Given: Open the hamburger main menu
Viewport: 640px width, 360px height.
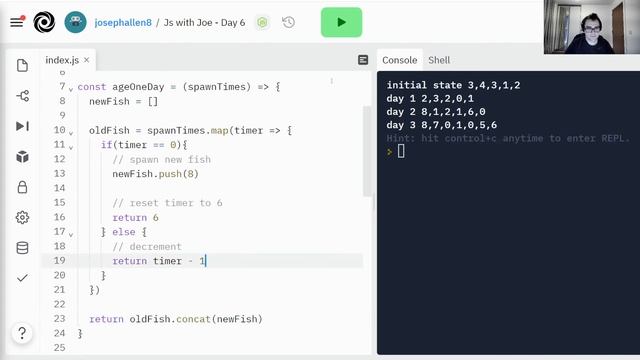Looking at the screenshot, I should point(17,22).
